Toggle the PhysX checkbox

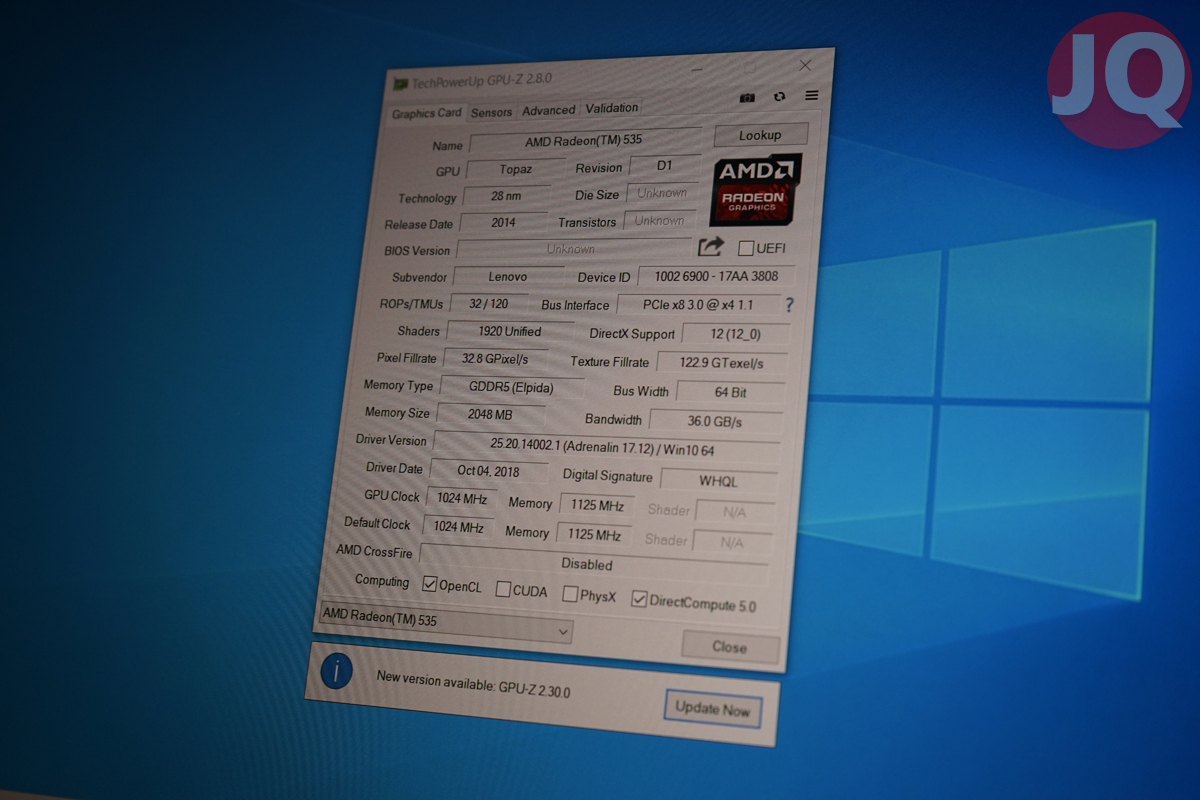pos(570,595)
